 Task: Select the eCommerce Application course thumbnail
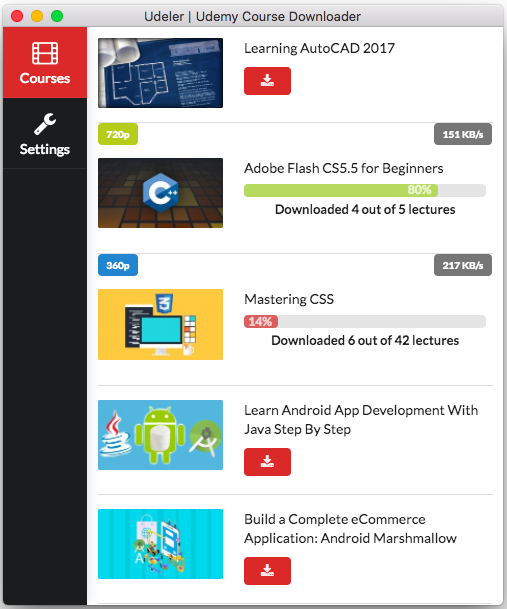point(160,544)
